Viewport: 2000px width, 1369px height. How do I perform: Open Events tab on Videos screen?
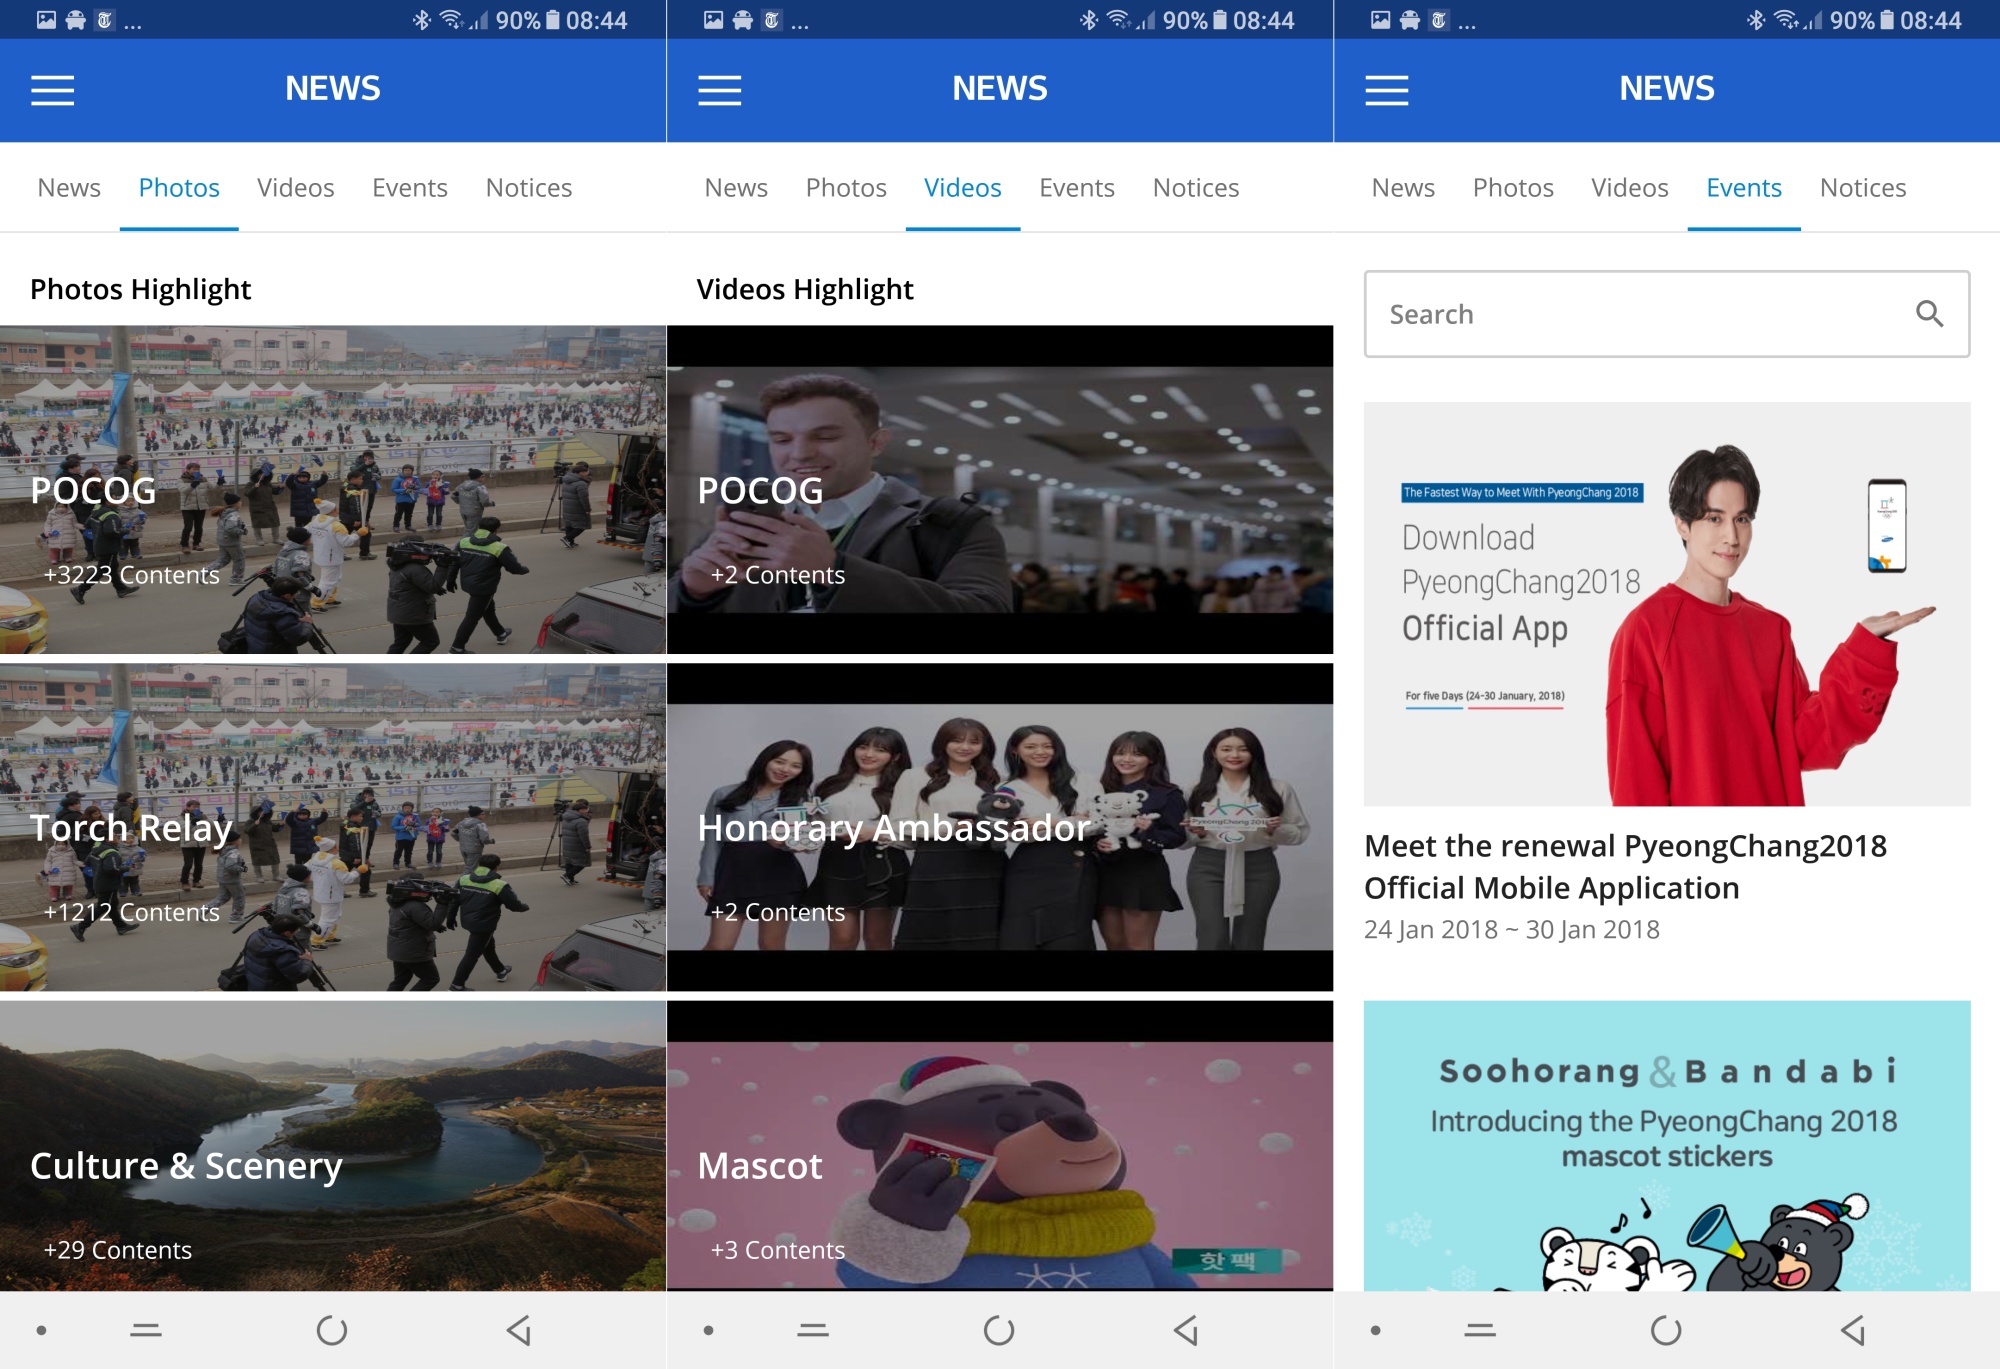1076,188
